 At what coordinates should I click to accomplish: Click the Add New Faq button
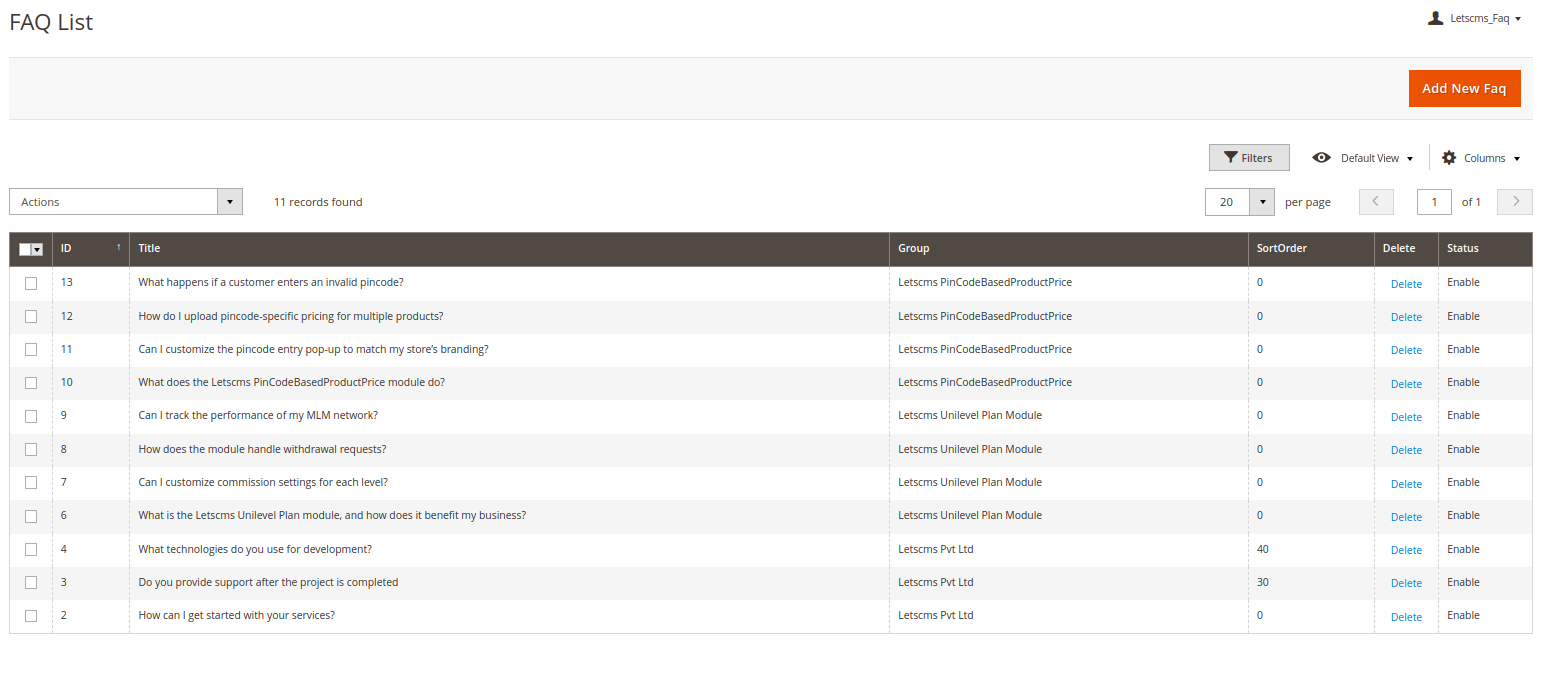[1464, 88]
